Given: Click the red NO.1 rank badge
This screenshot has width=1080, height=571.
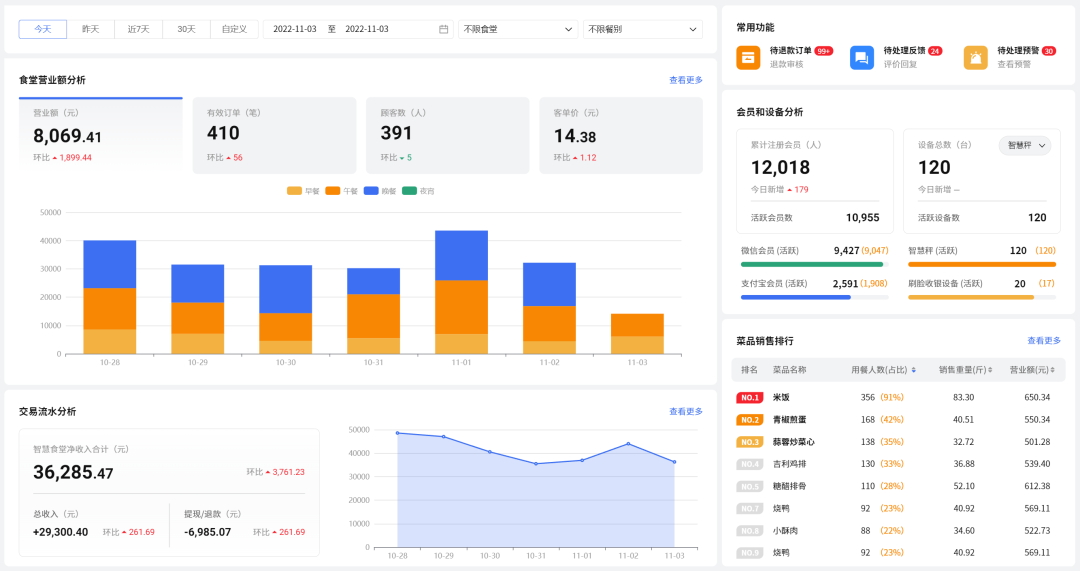Looking at the screenshot, I should 749,397.
